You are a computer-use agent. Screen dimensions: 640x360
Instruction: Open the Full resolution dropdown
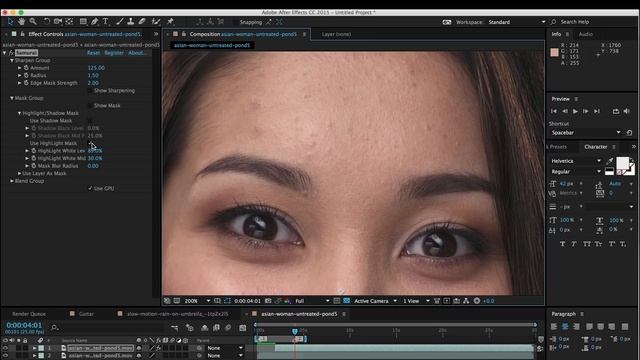point(312,301)
